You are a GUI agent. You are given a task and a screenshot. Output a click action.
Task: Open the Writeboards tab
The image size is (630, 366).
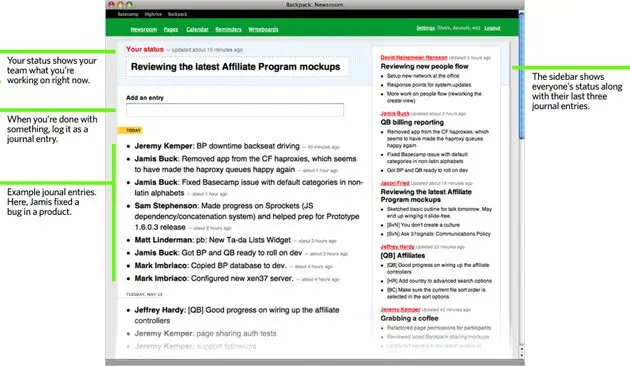click(263, 29)
